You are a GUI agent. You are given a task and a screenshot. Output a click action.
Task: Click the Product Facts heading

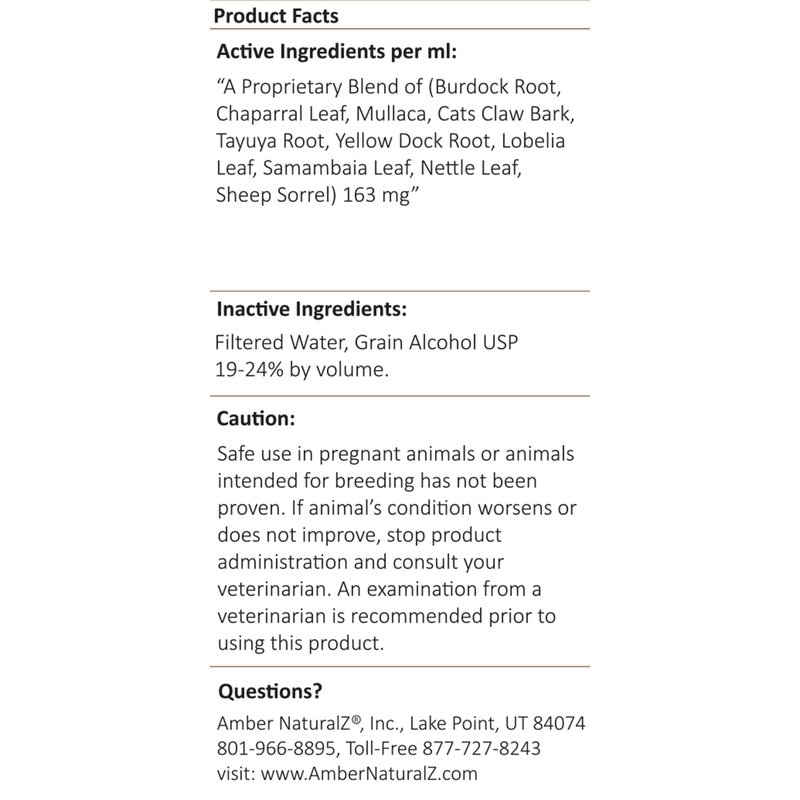click(276, 16)
